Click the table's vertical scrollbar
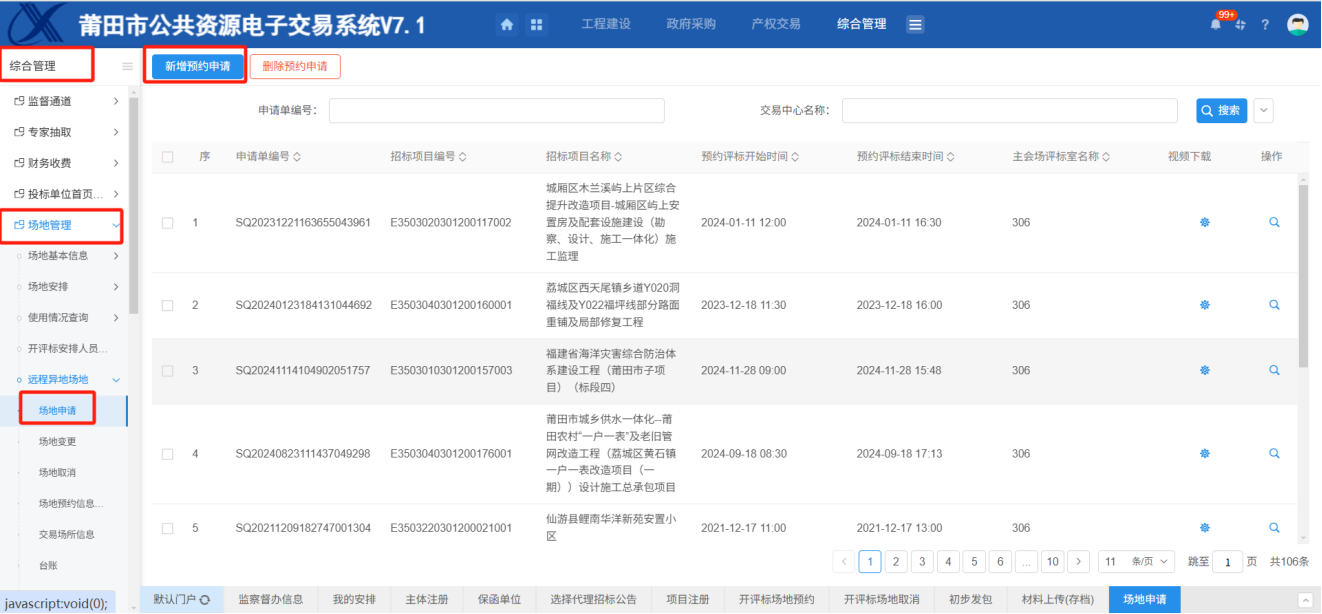Screen dimensions: 1322x614 [1302, 280]
